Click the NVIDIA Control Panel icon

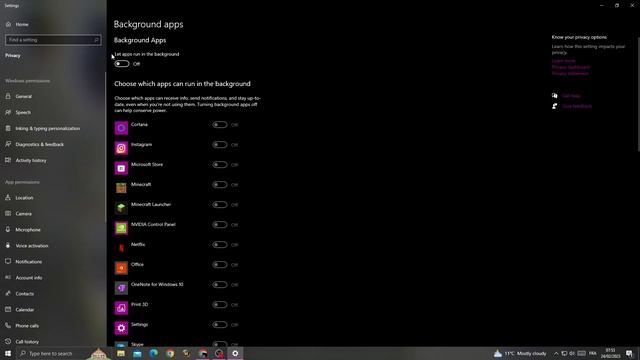[121, 228]
